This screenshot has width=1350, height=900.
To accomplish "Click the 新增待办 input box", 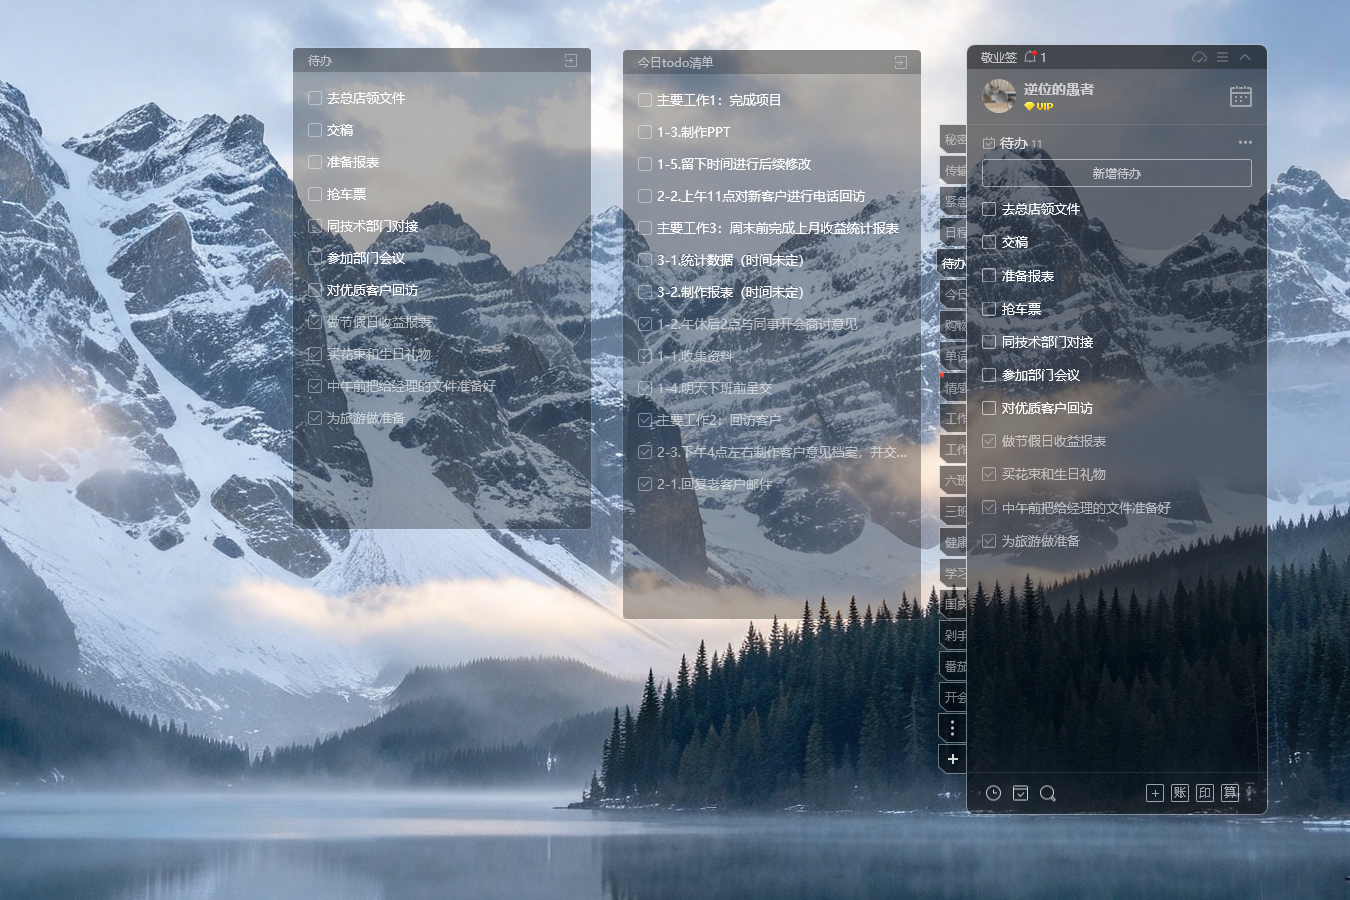I will (x=1116, y=173).
